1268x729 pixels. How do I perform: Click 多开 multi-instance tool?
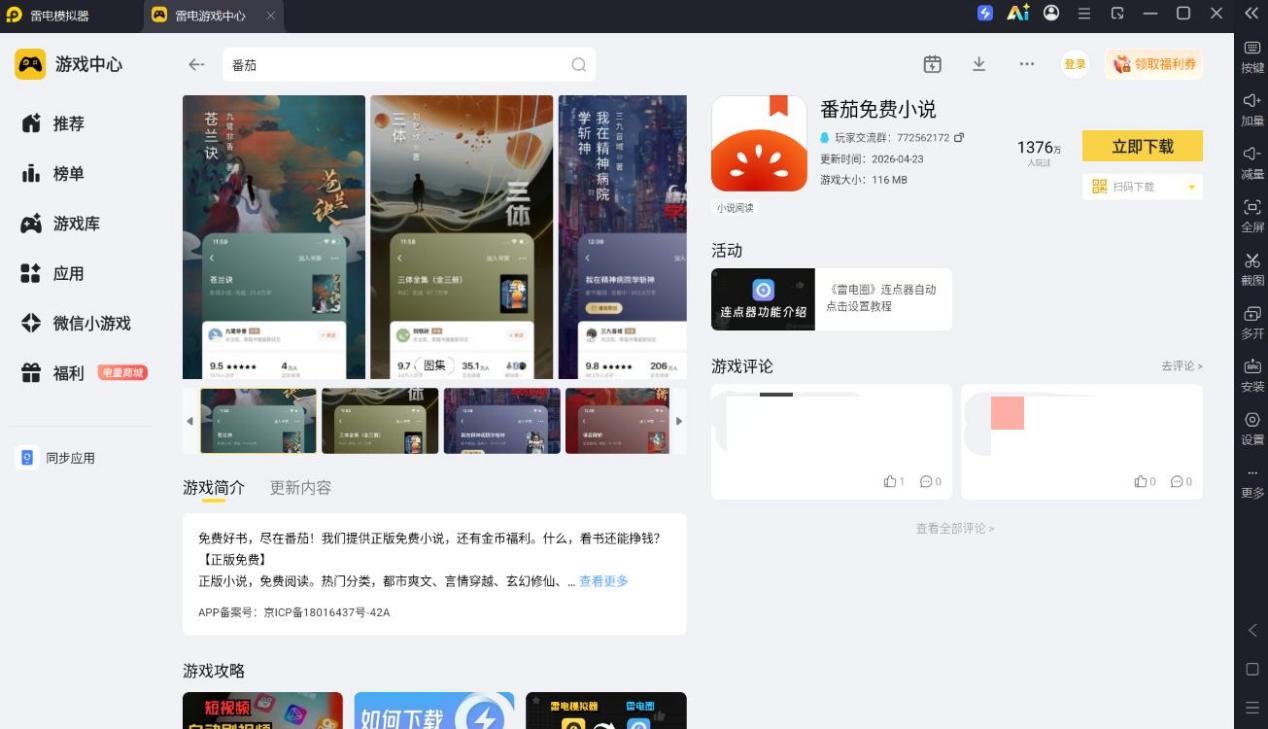pos(1252,323)
